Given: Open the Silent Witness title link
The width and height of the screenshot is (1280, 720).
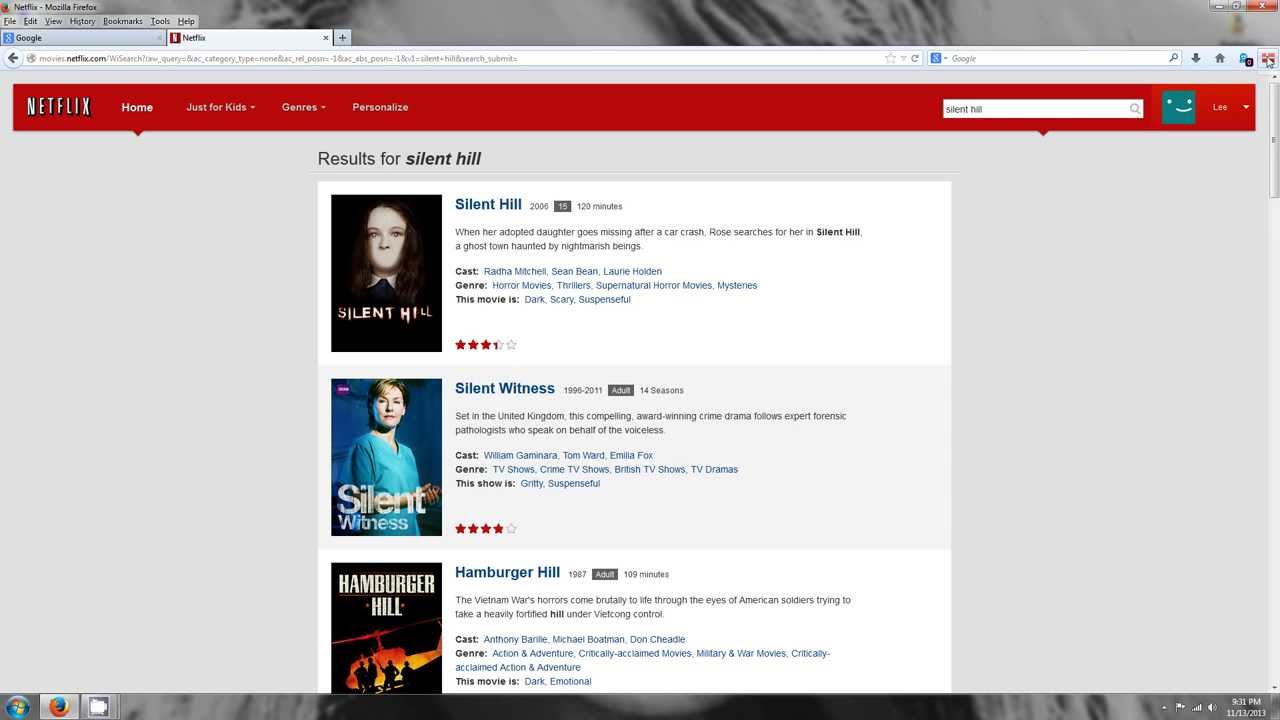Looking at the screenshot, I should (x=505, y=388).
